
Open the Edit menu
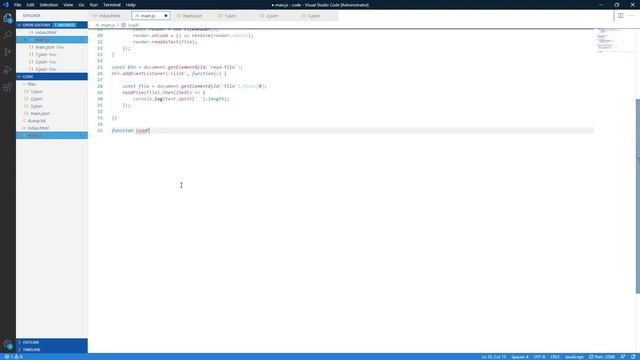pos(30,5)
